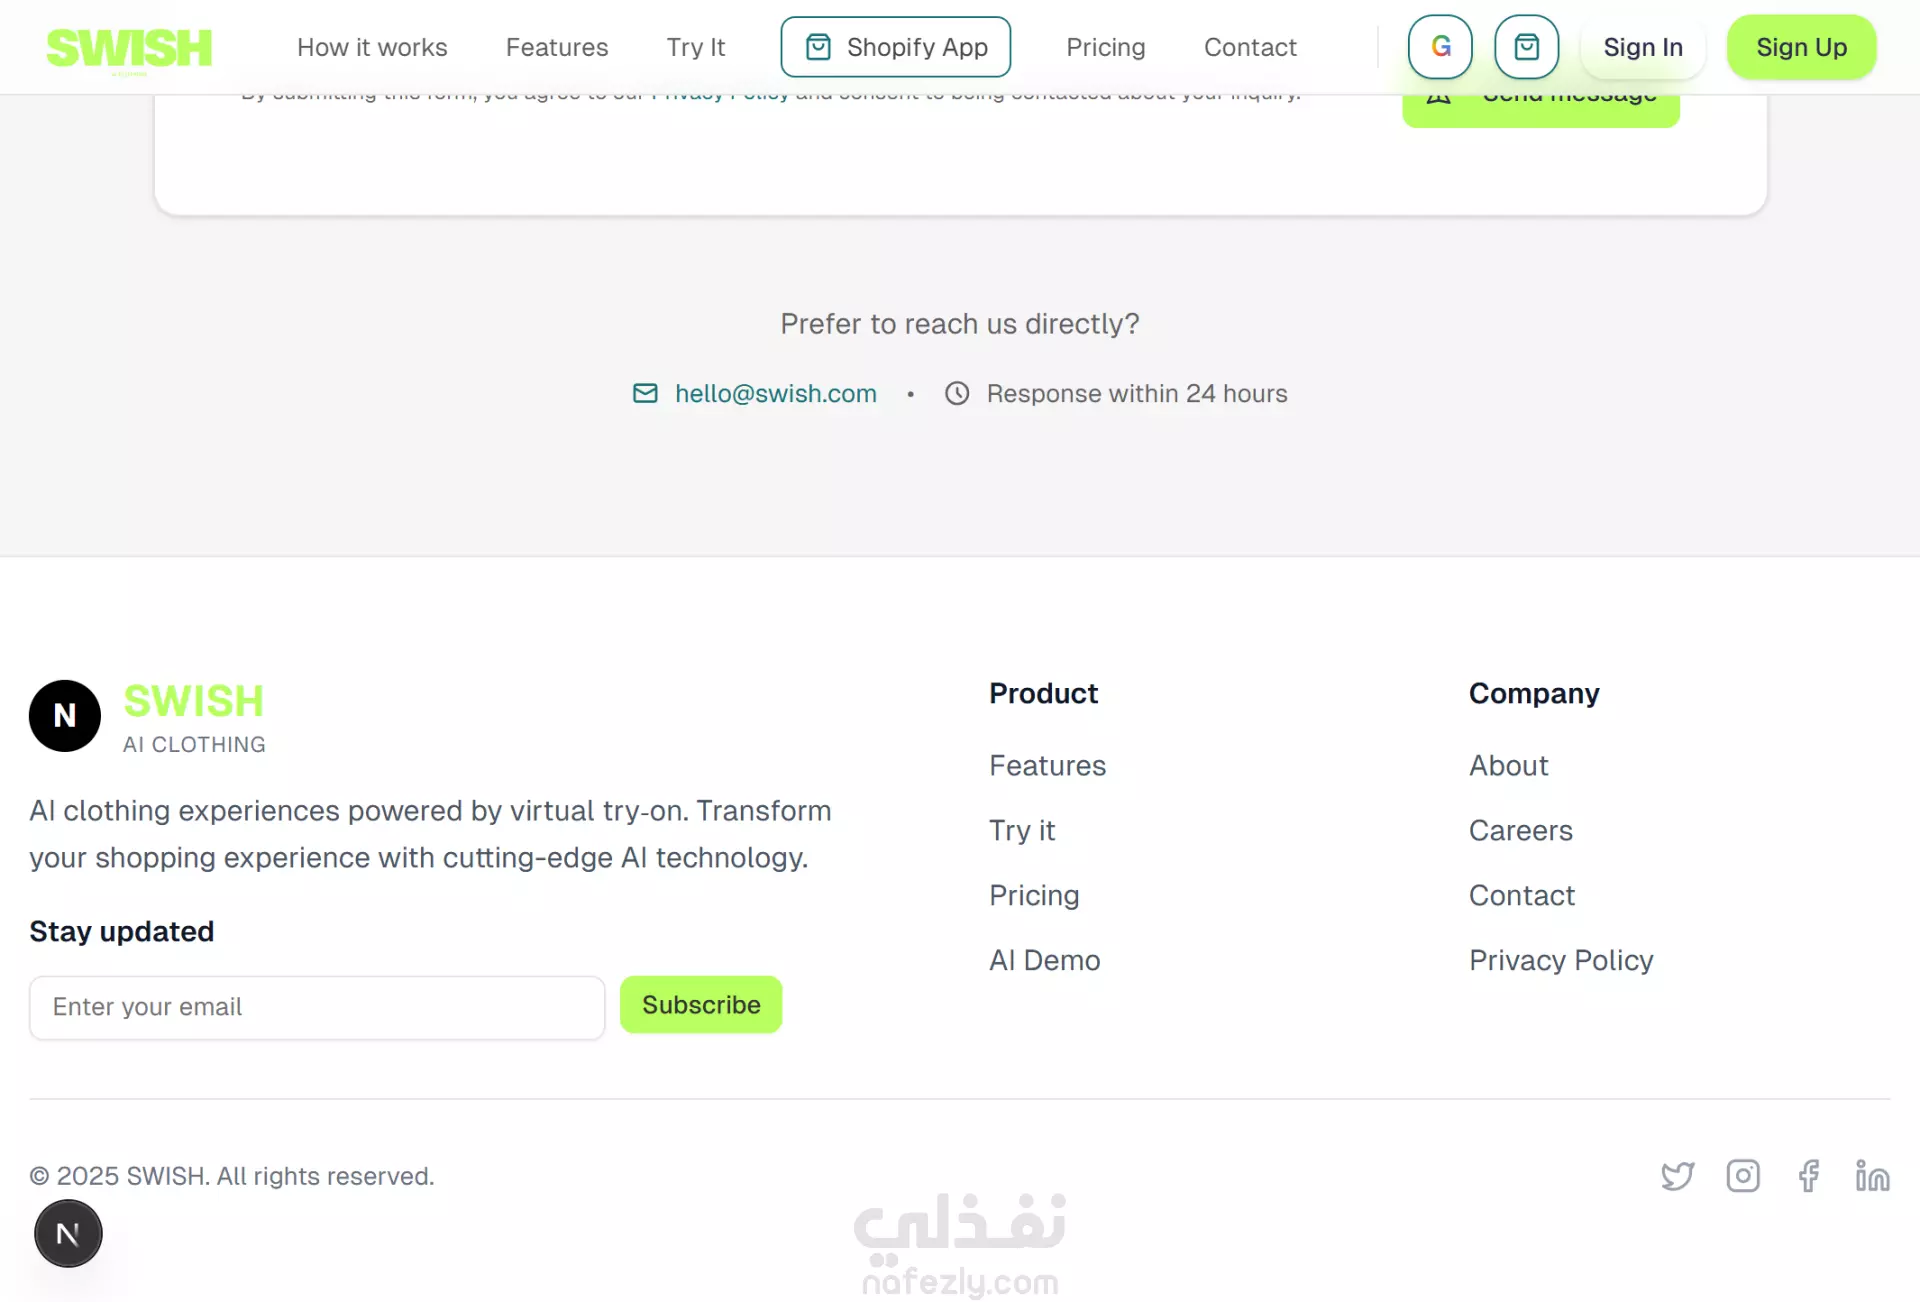This screenshot has height=1302, width=1920.
Task: Click the Google sign-in icon in navbar
Action: pyautogui.click(x=1440, y=47)
